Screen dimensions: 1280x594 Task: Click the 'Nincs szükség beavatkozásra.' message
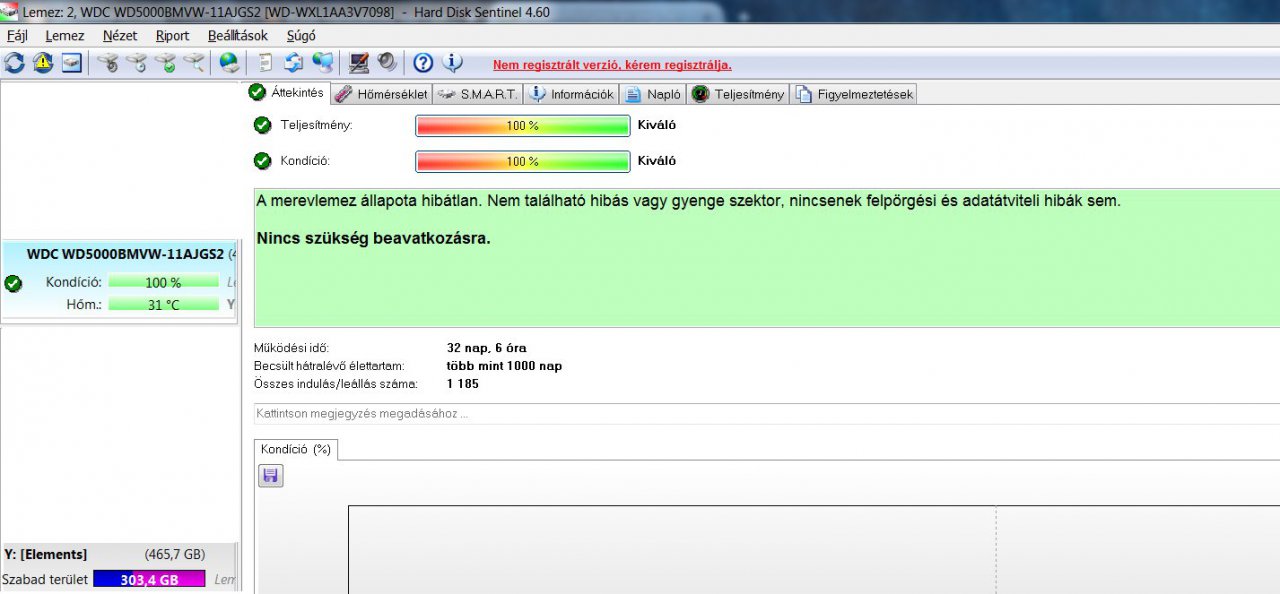tap(374, 238)
